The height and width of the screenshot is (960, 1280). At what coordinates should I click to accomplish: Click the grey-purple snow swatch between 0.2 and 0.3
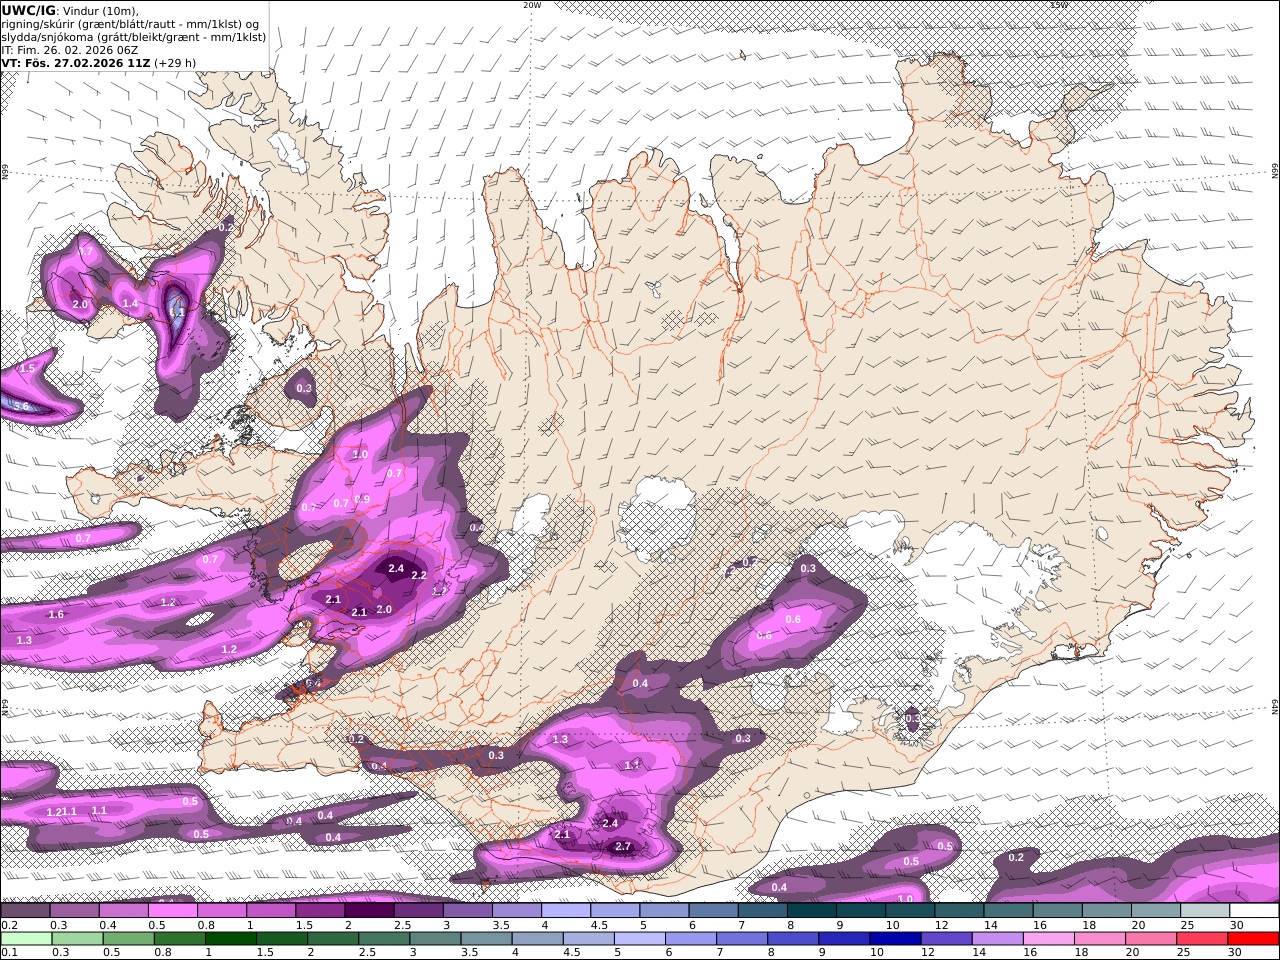tap(26, 911)
